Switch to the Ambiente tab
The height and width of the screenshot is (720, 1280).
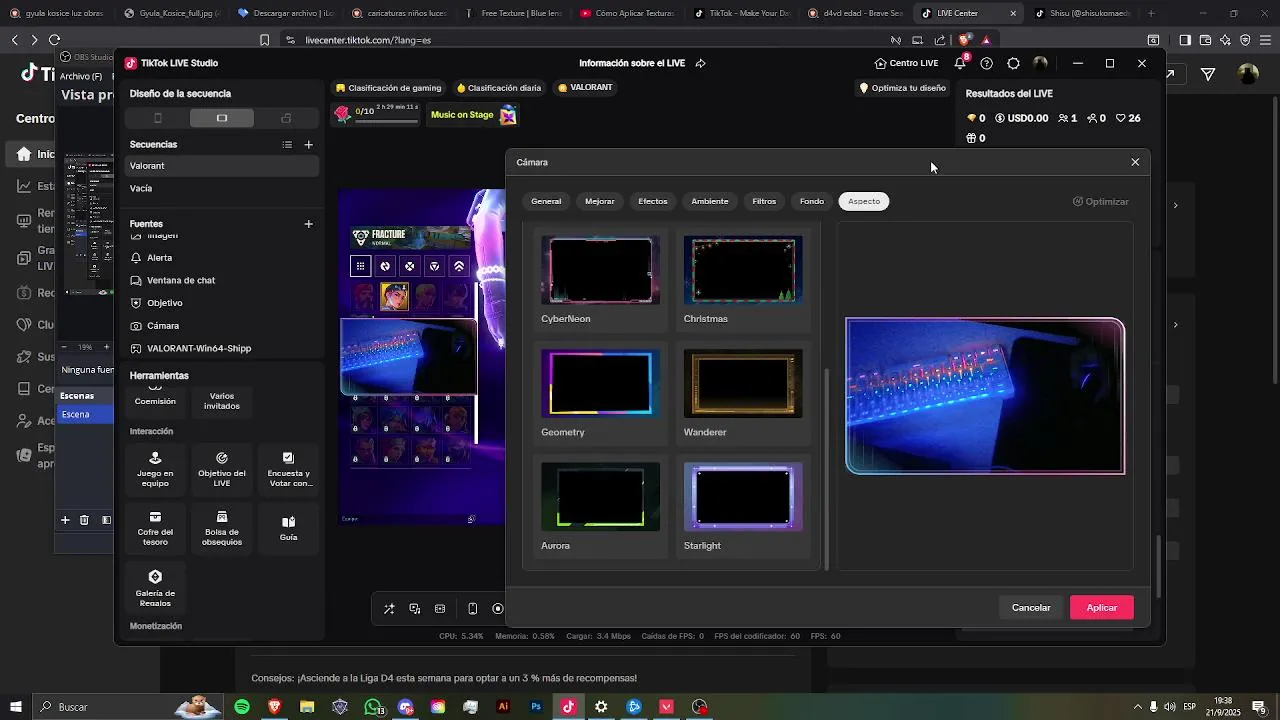(710, 202)
